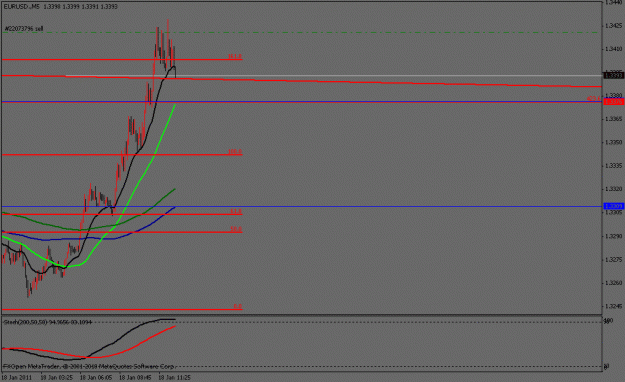Click the blue price tag 1.3309
Image resolution: width=625 pixels, height=382 pixels.
pyautogui.click(x=614, y=206)
